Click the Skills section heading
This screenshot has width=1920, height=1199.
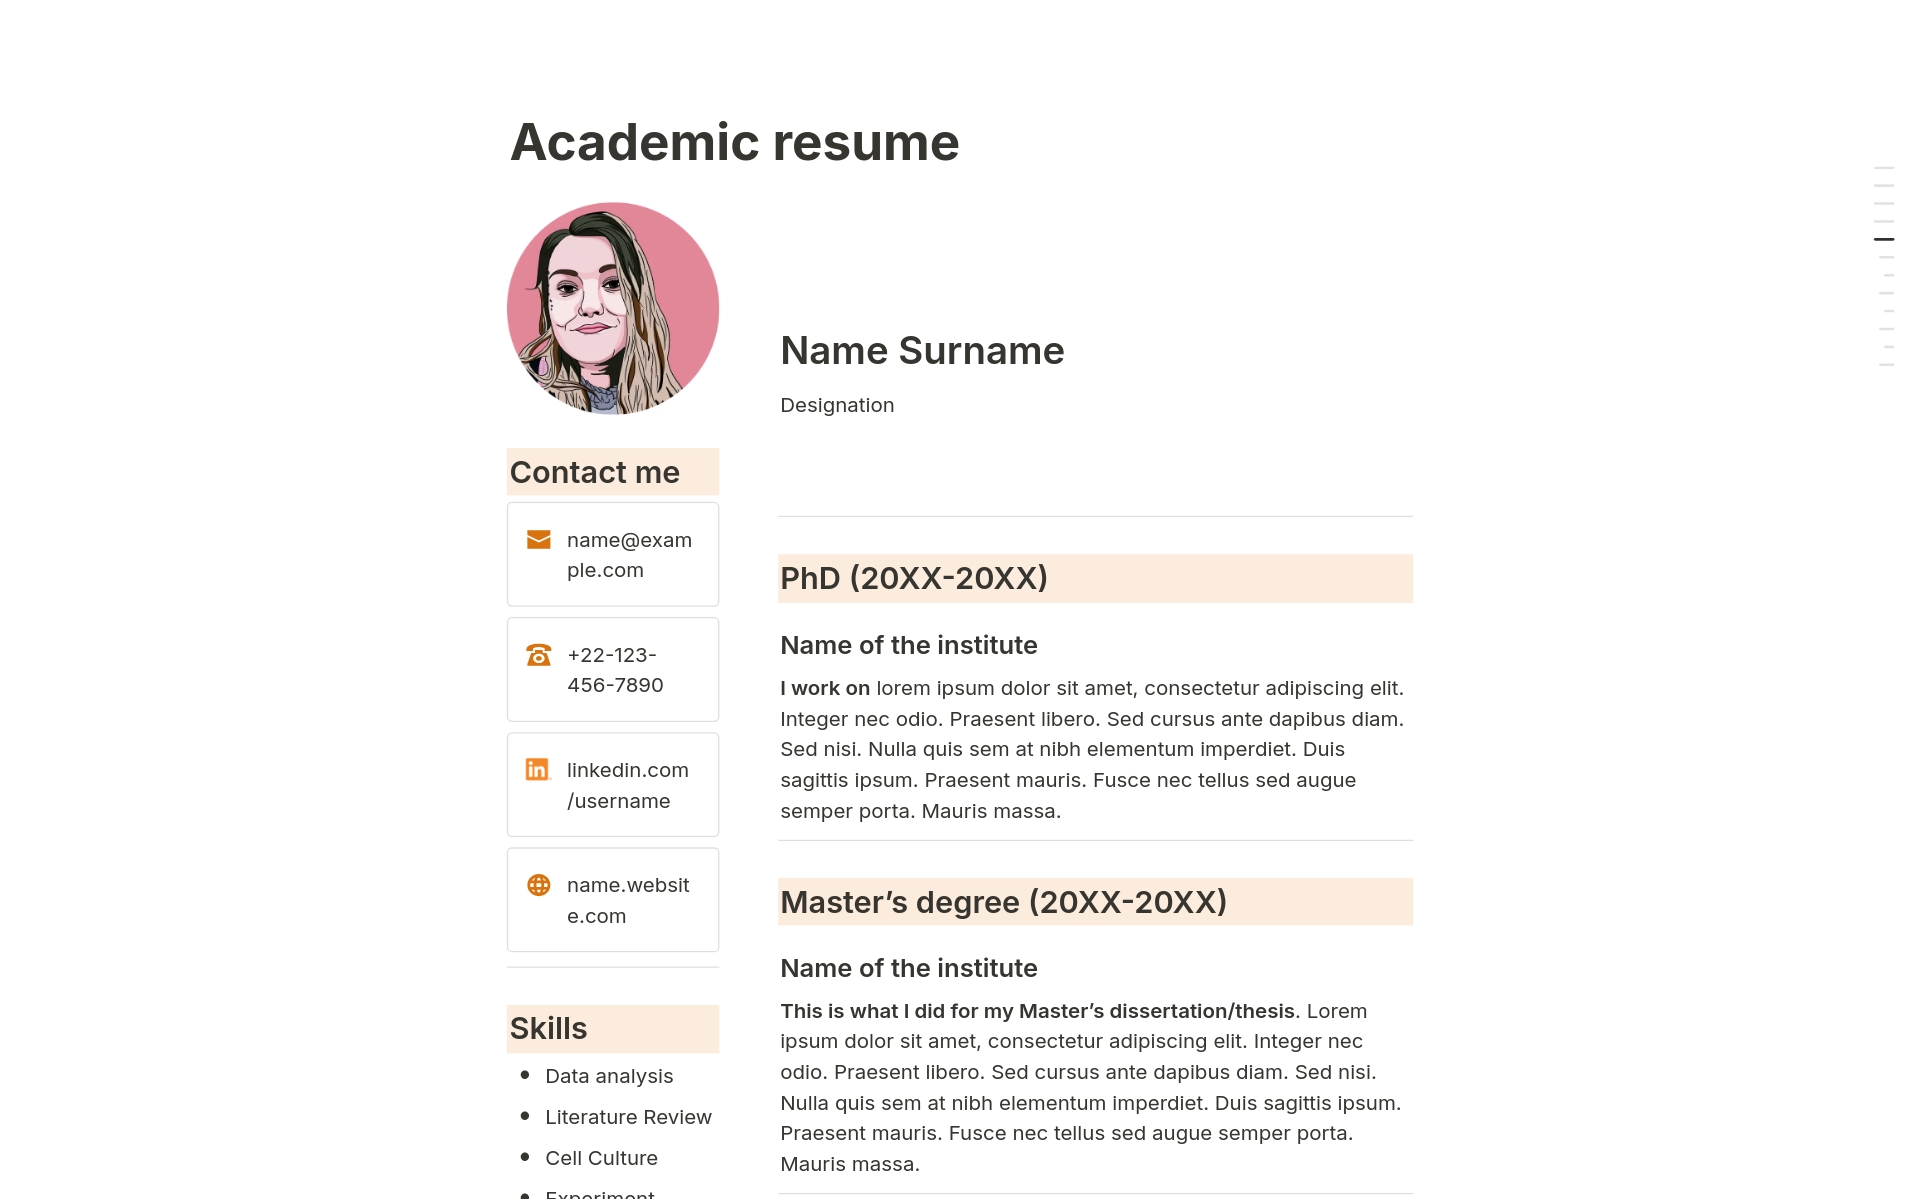548,1028
